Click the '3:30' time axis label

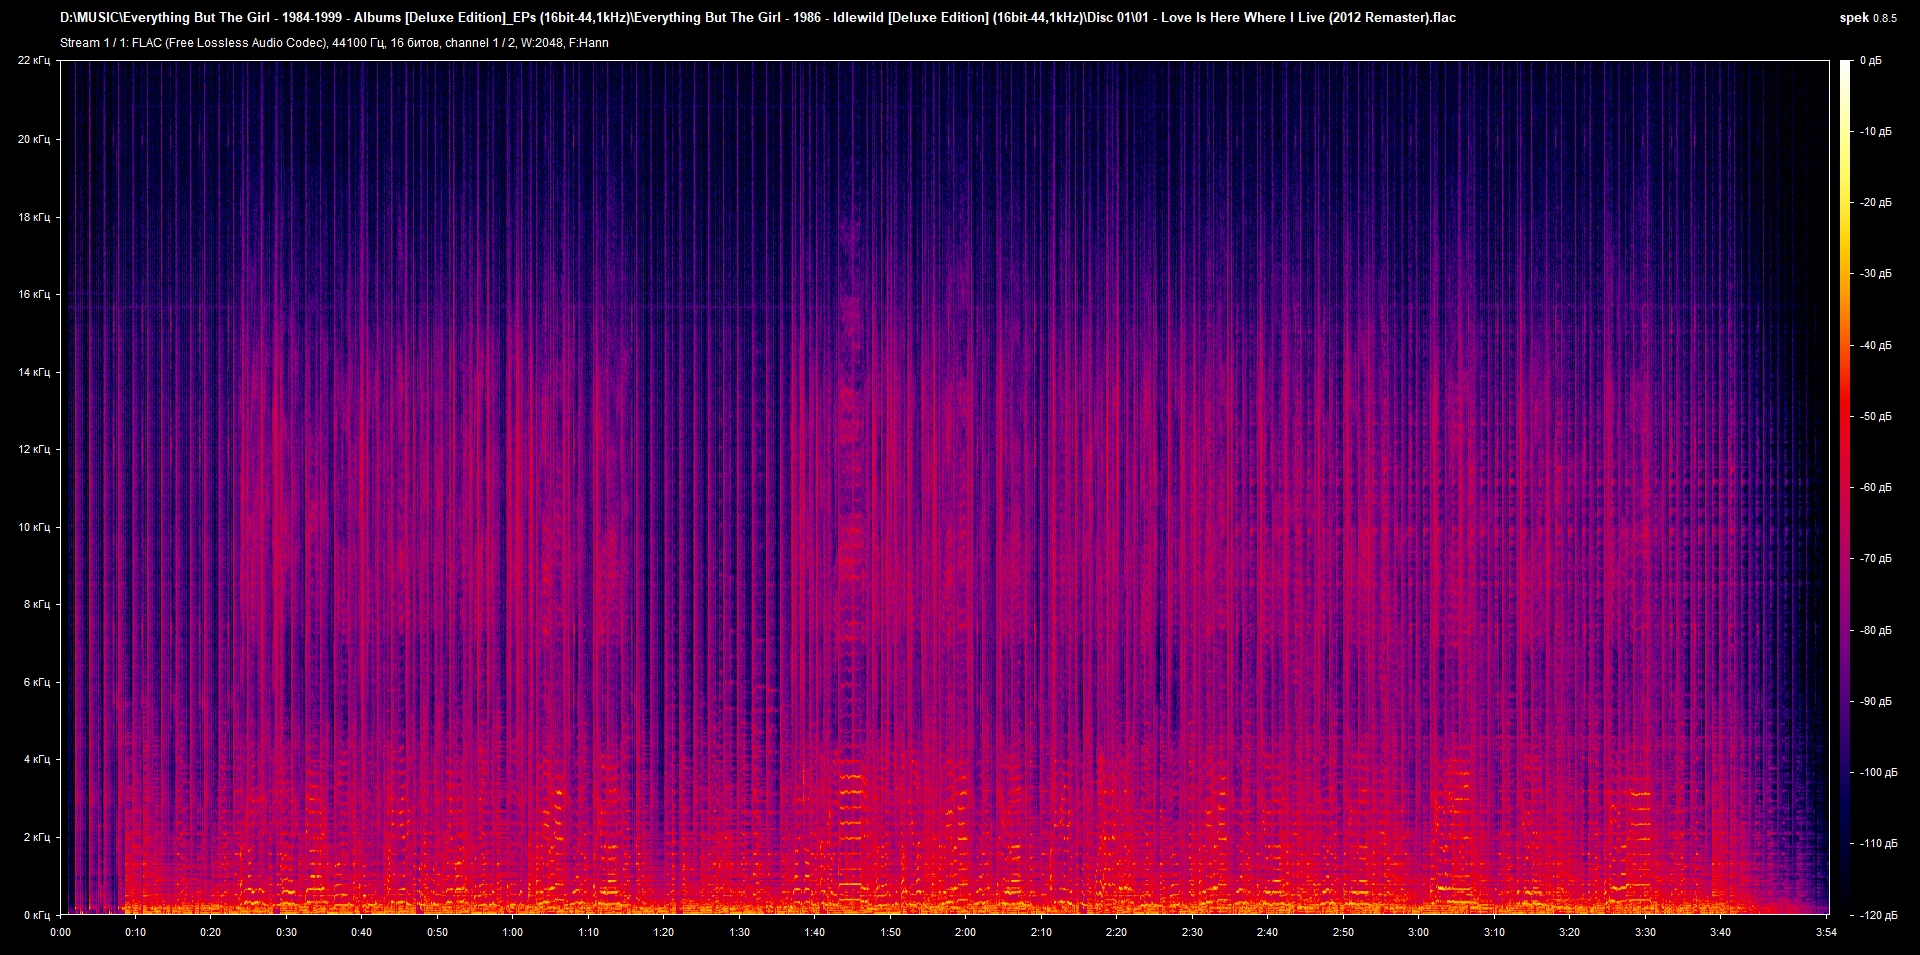(1645, 932)
